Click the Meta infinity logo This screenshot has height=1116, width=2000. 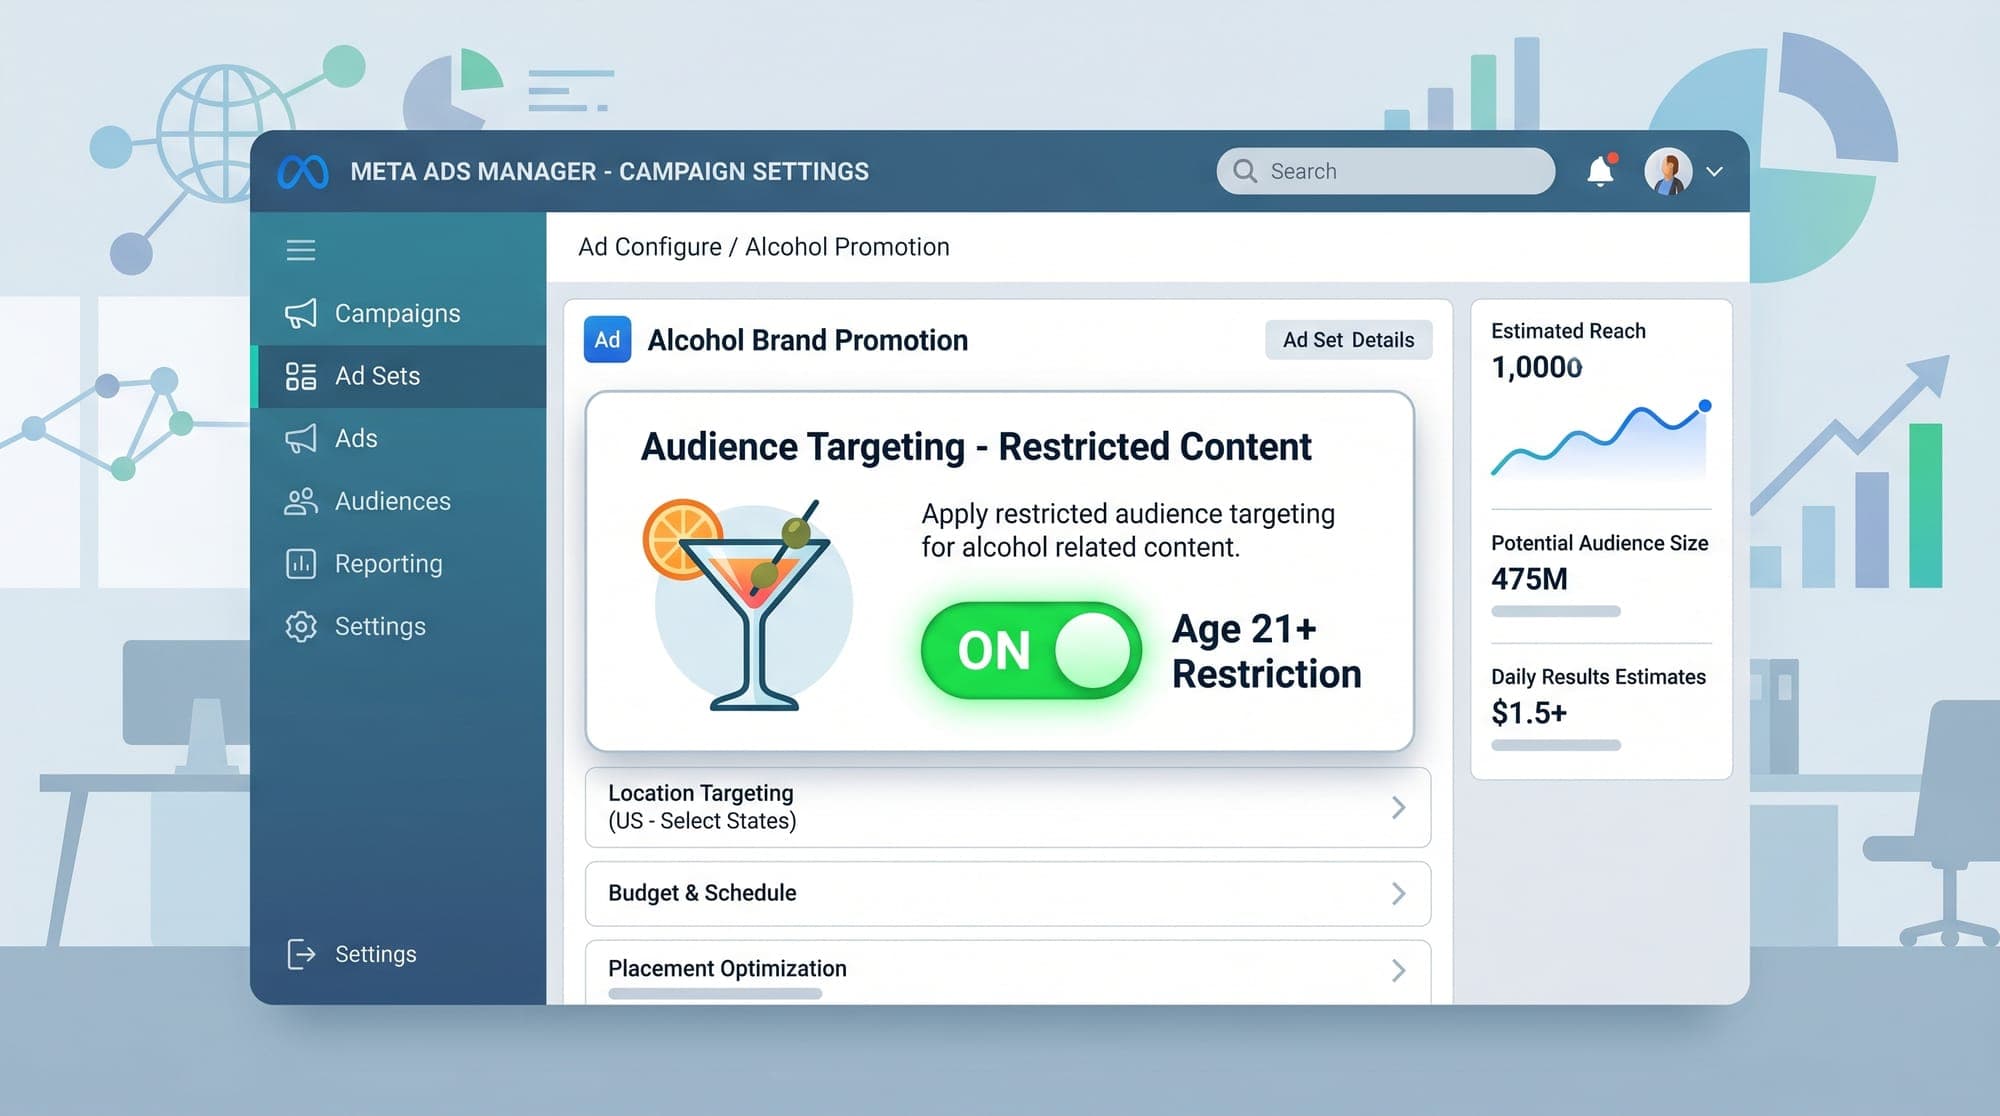[x=303, y=172]
